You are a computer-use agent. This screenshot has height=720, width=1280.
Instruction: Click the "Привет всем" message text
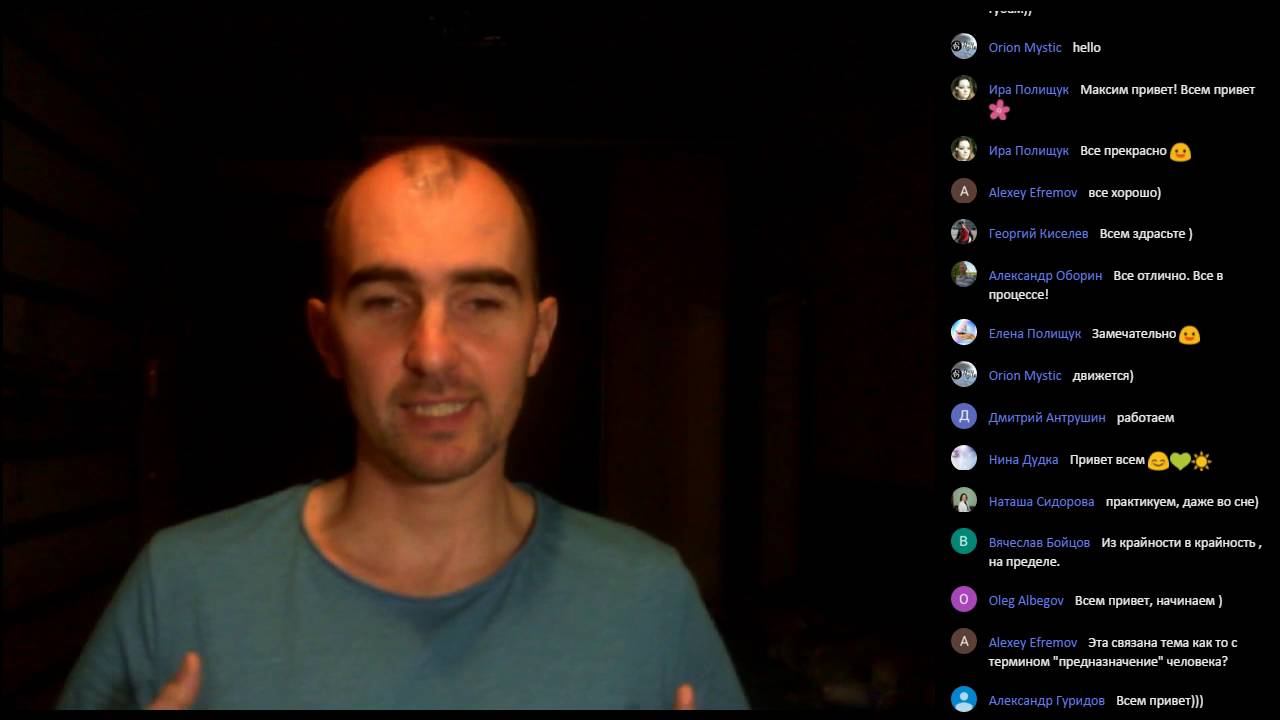click(1107, 459)
